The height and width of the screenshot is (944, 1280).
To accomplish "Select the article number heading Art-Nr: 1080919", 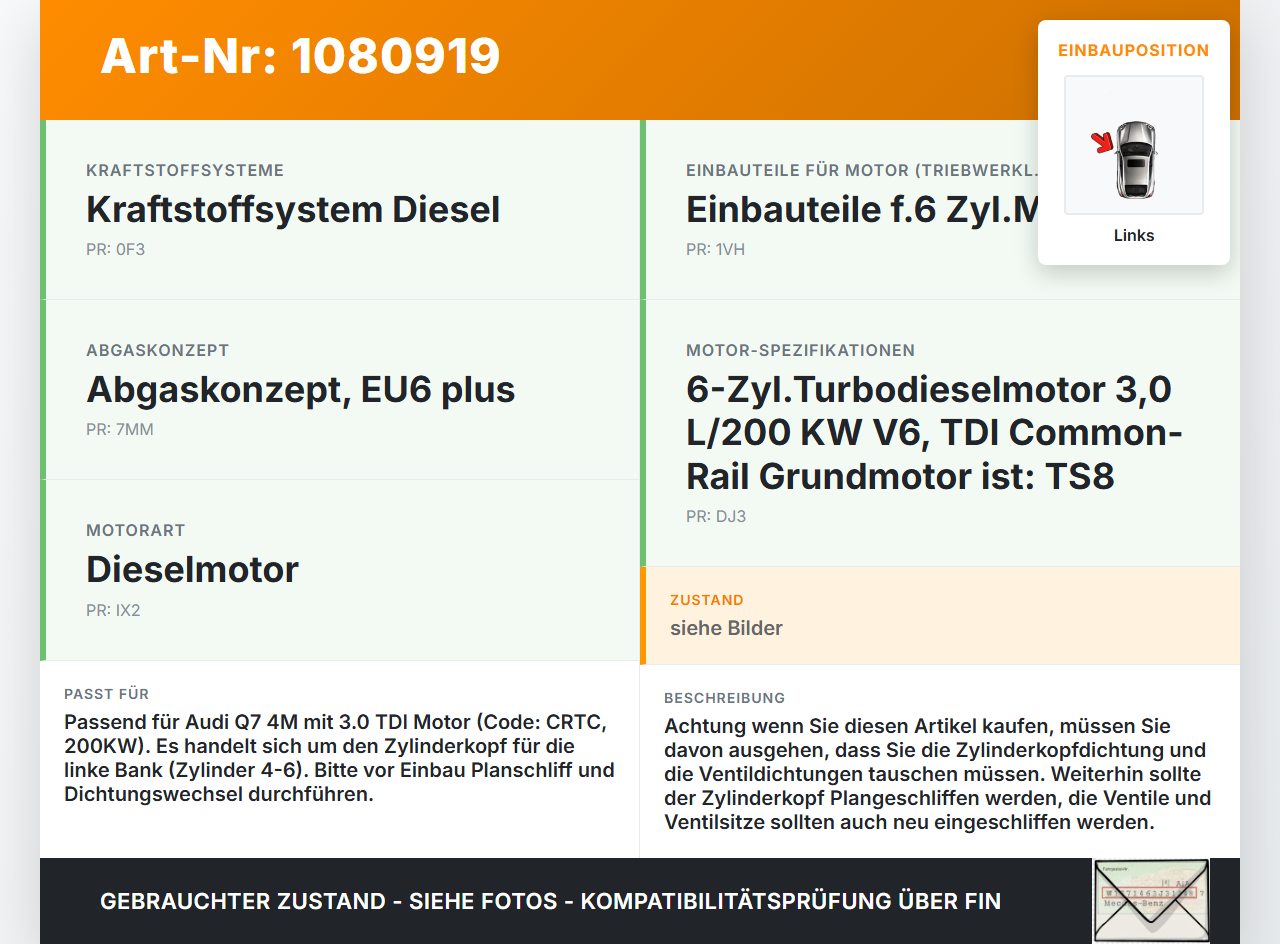I will point(300,56).
